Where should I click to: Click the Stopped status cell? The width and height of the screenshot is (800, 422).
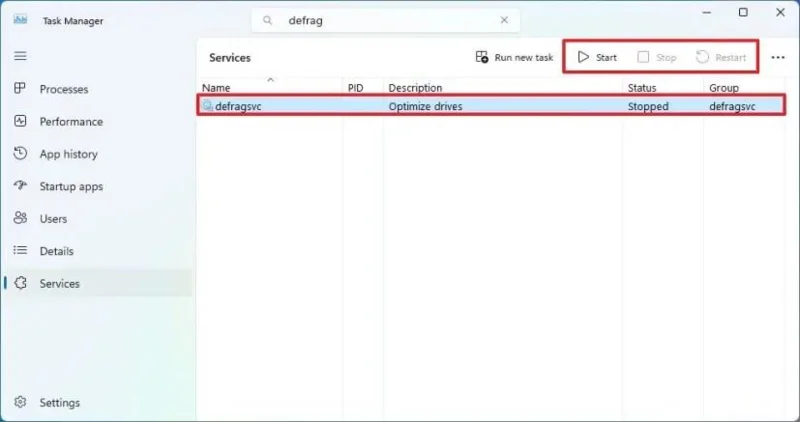(648, 107)
